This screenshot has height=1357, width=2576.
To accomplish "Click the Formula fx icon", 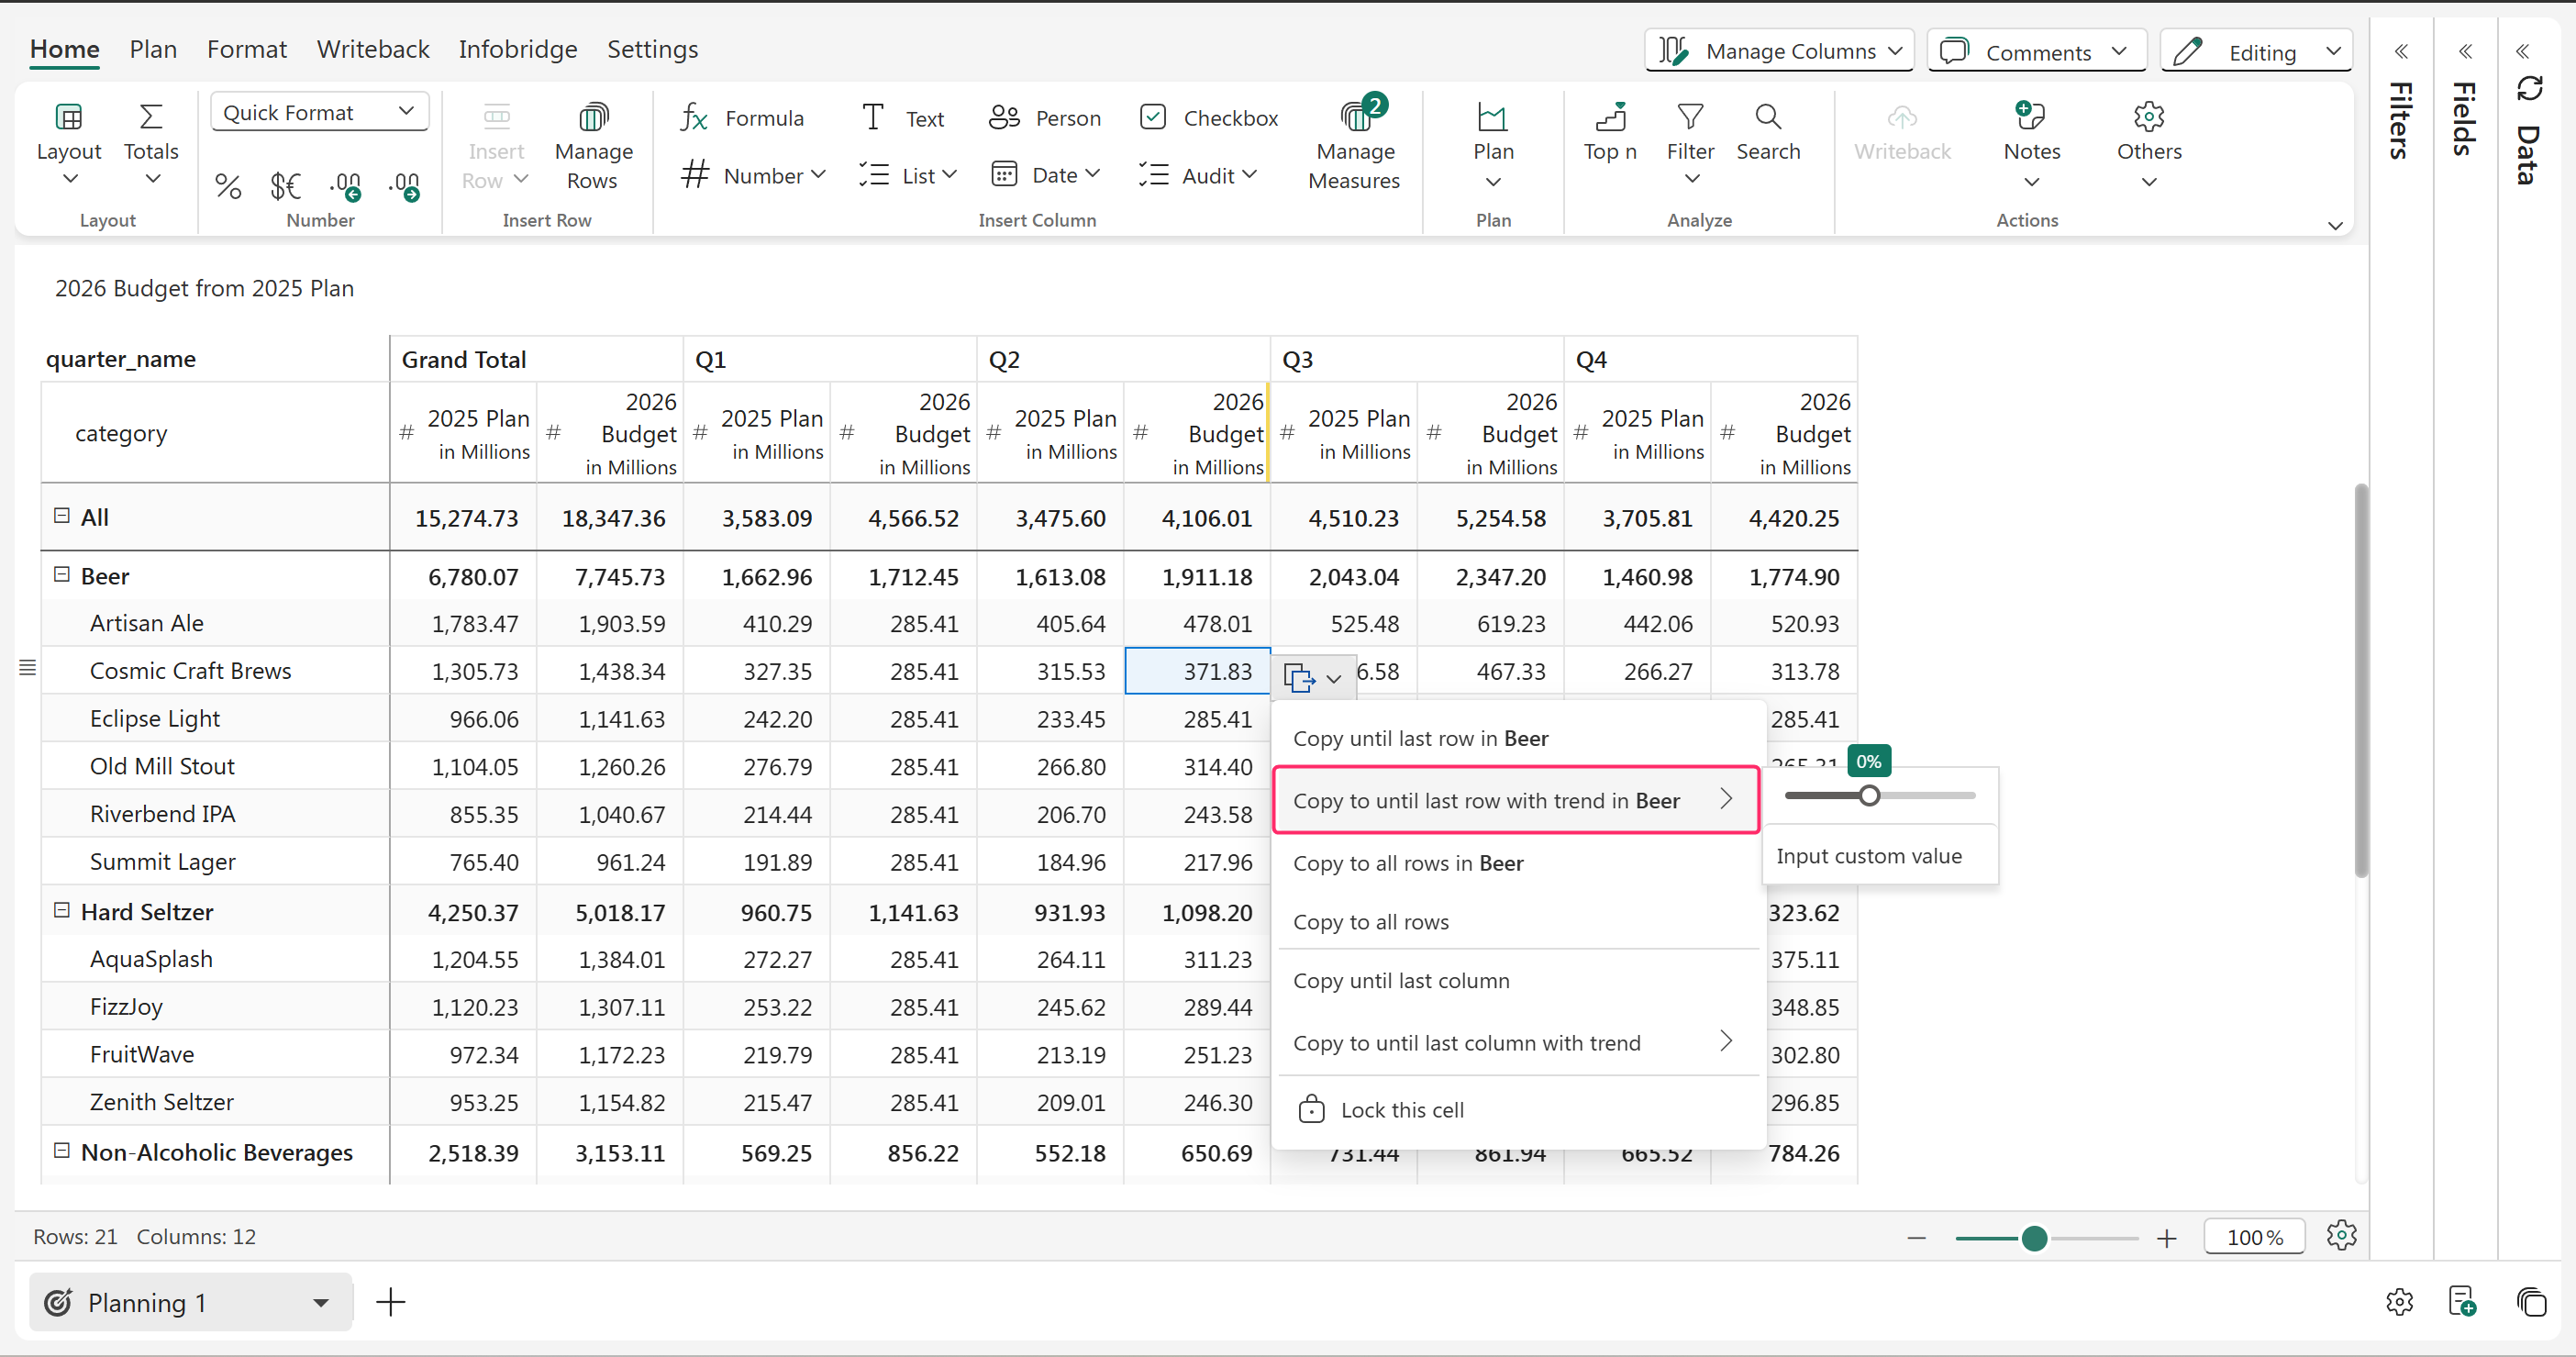I will 694,118.
